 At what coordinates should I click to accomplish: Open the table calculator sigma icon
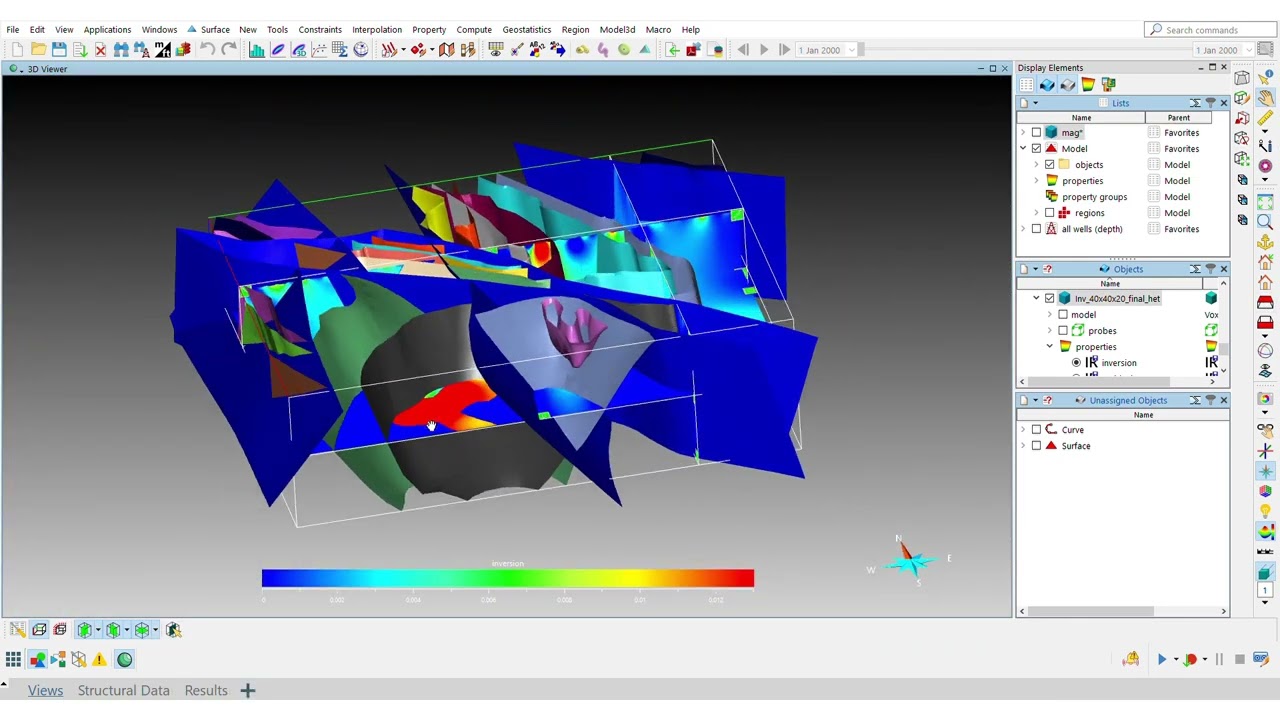click(340, 50)
